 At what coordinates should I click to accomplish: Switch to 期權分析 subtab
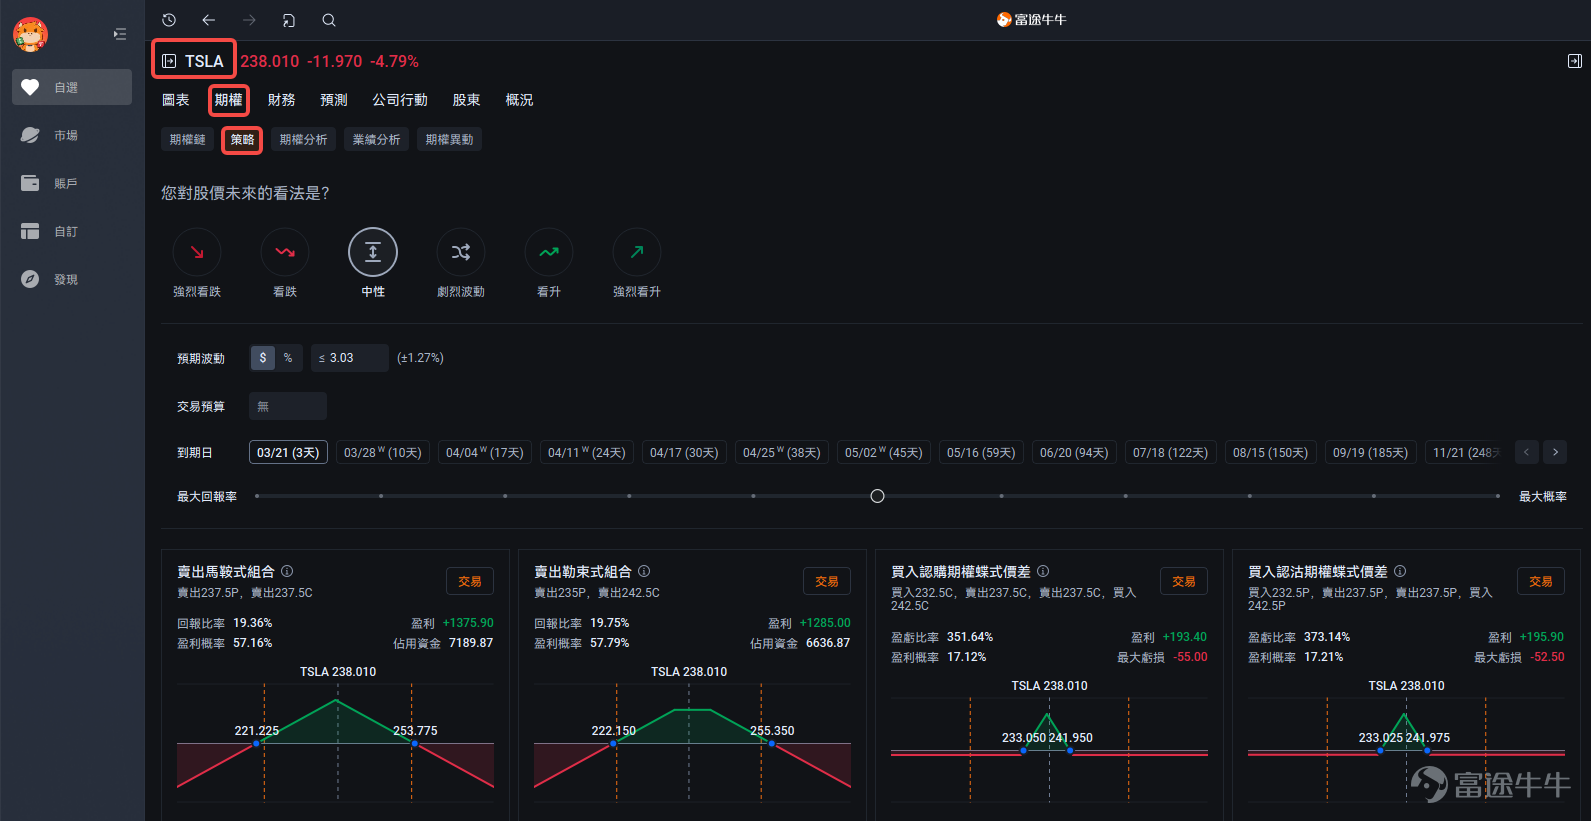click(x=303, y=140)
